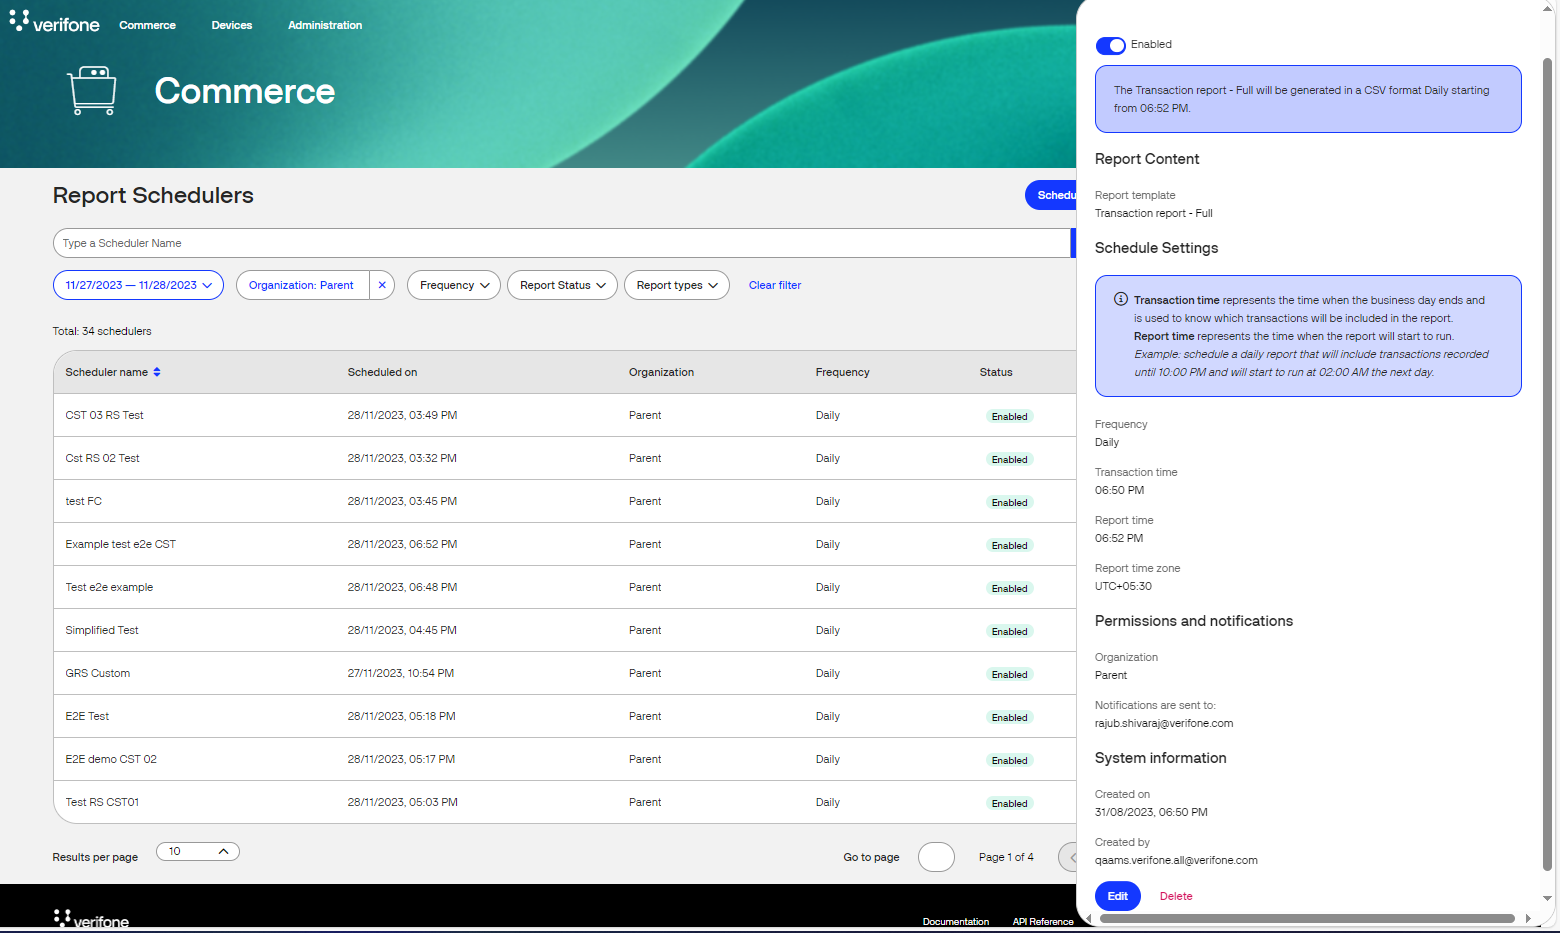Sort the table by Scheduler name column
This screenshot has height=933, width=1560.
pyautogui.click(x=156, y=371)
